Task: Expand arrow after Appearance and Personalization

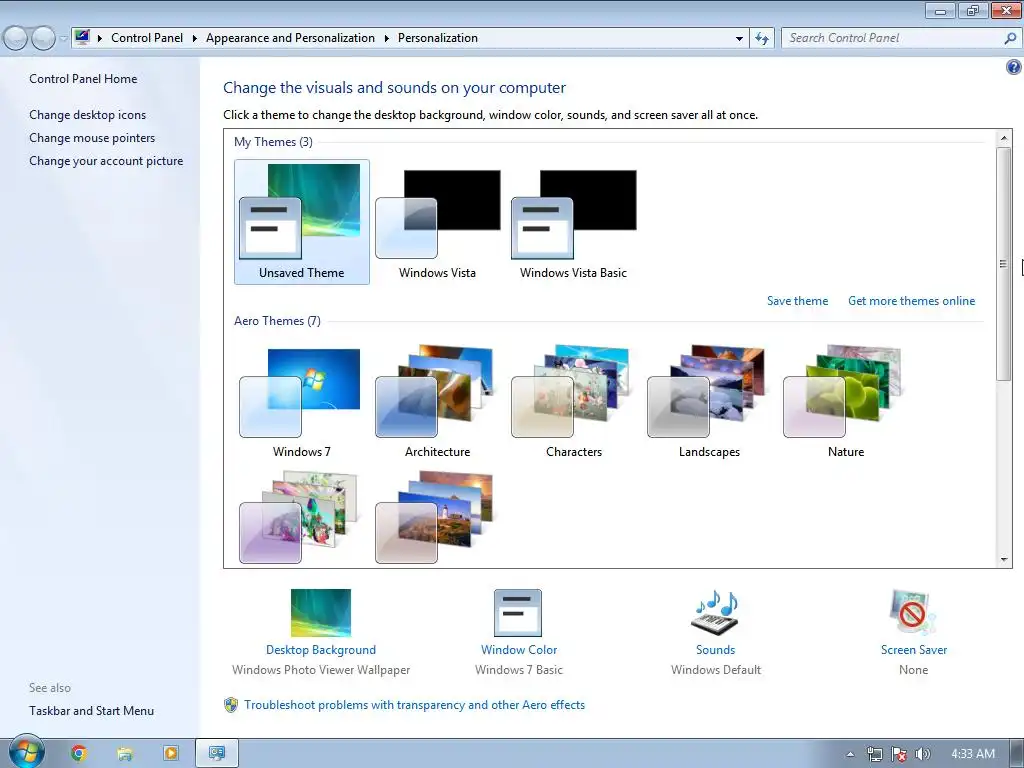Action: [387, 39]
